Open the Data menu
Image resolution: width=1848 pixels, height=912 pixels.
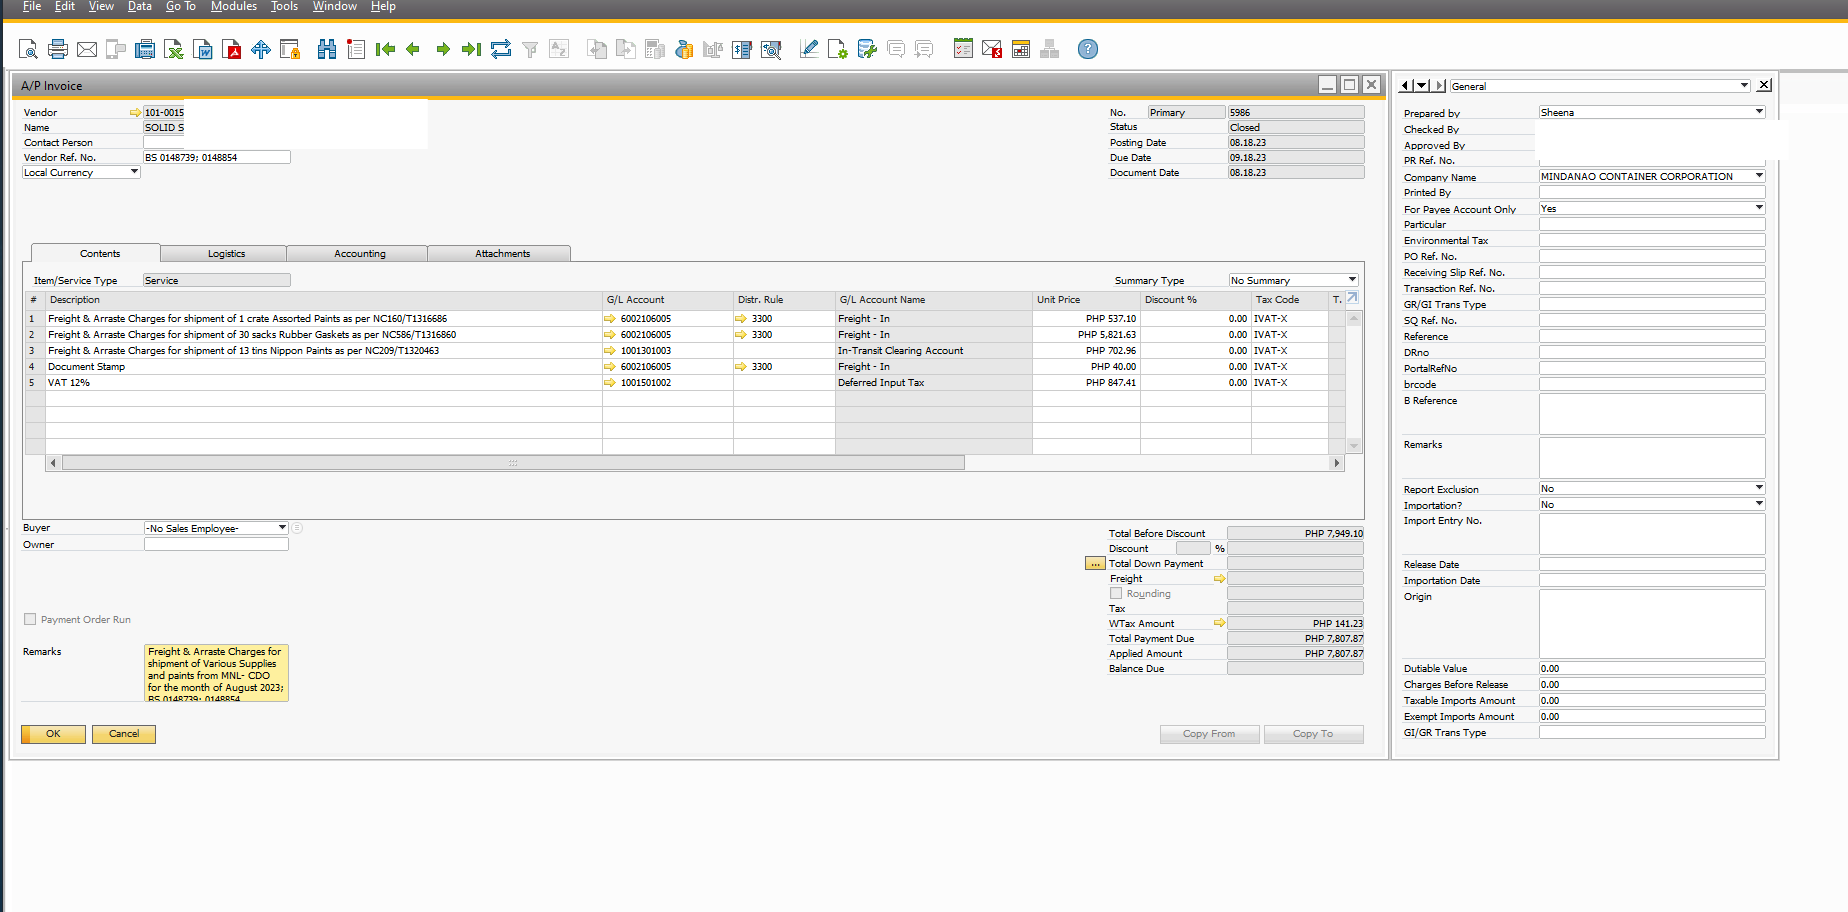pyautogui.click(x=140, y=6)
